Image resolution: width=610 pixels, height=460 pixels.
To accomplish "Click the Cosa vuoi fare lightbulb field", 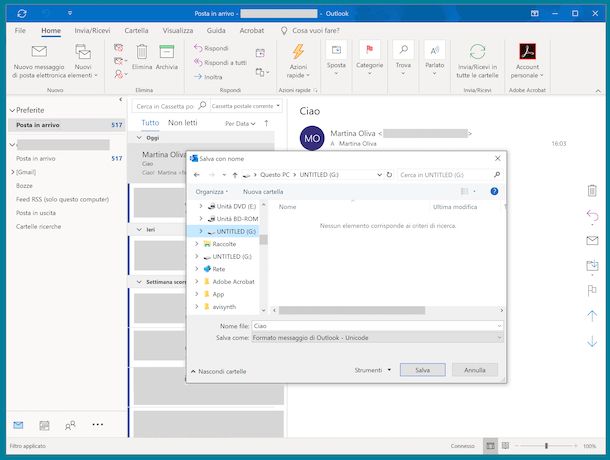I will [310, 31].
